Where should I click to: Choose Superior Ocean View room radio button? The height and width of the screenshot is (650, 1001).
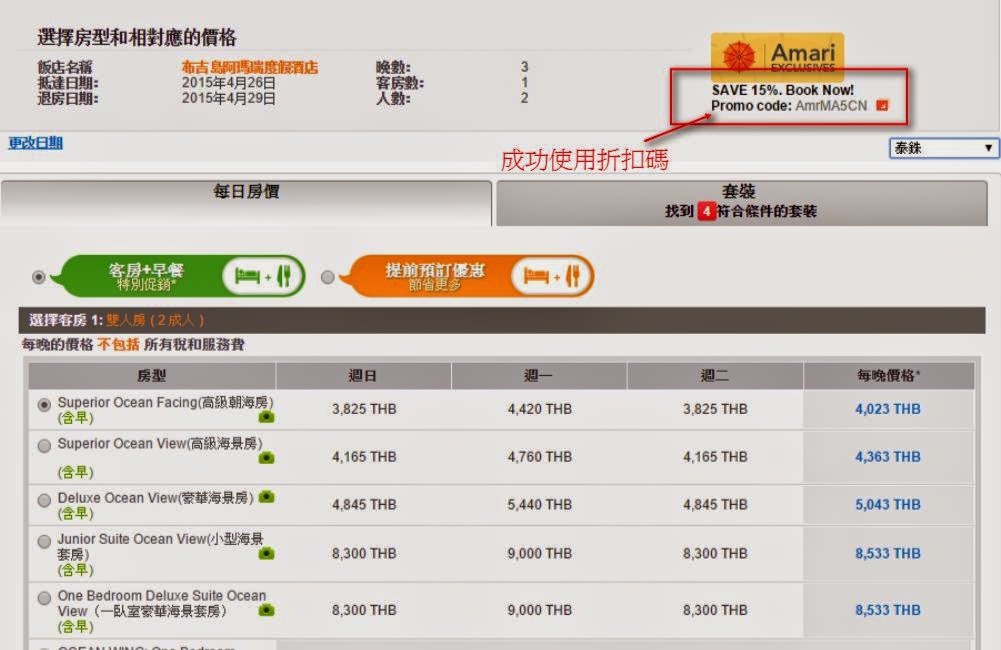[44, 445]
